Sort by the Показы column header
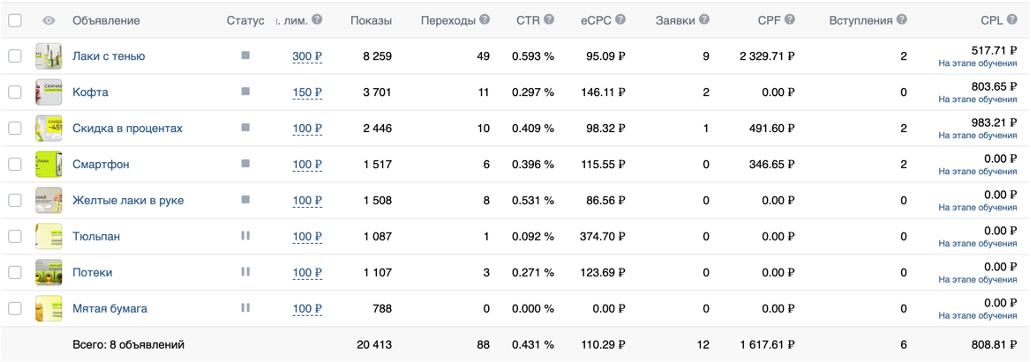The width and height of the screenshot is (1031, 362). pyautogui.click(x=371, y=20)
